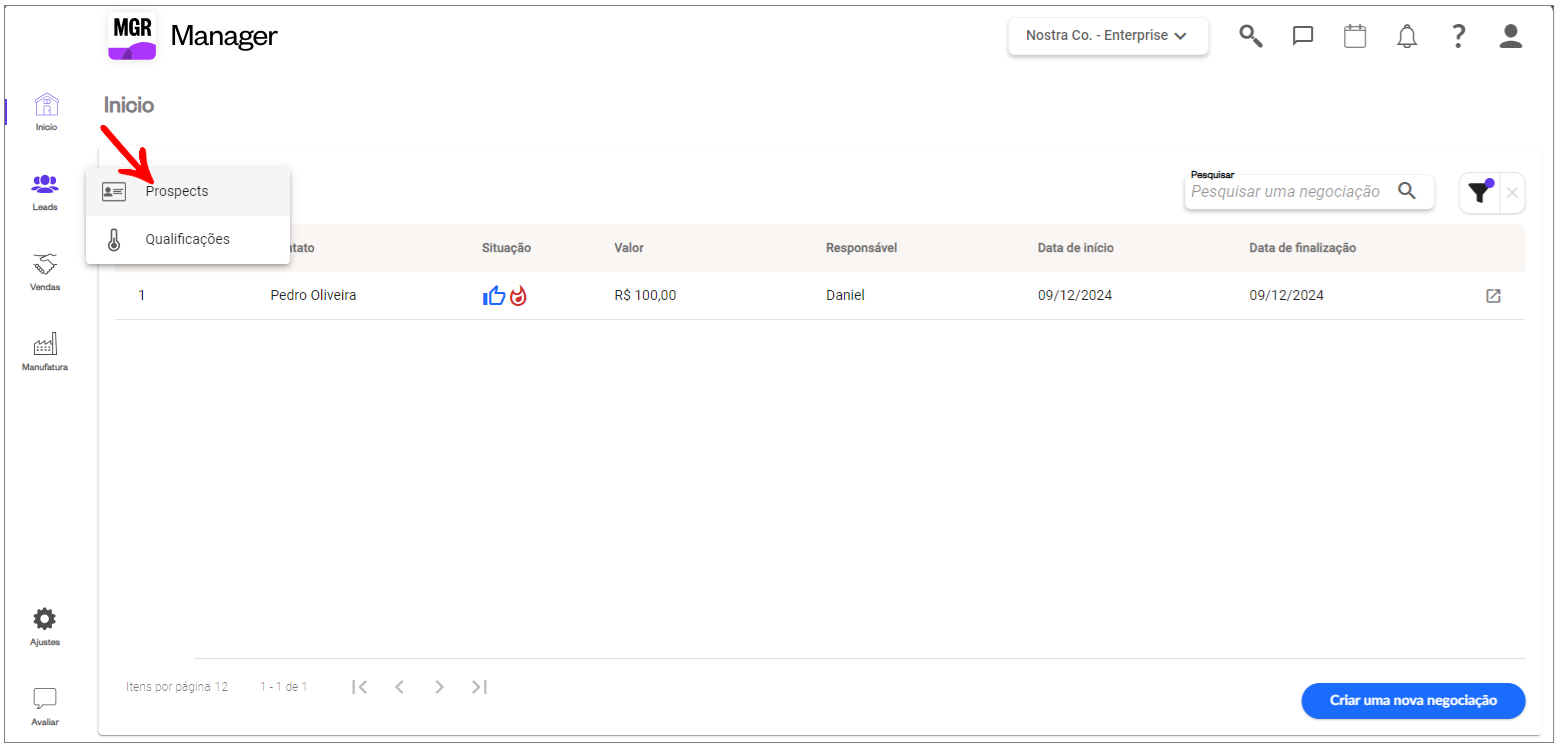Open the Avaliar feedback icon
Screen dimensions: 1560x746
point(45,706)
